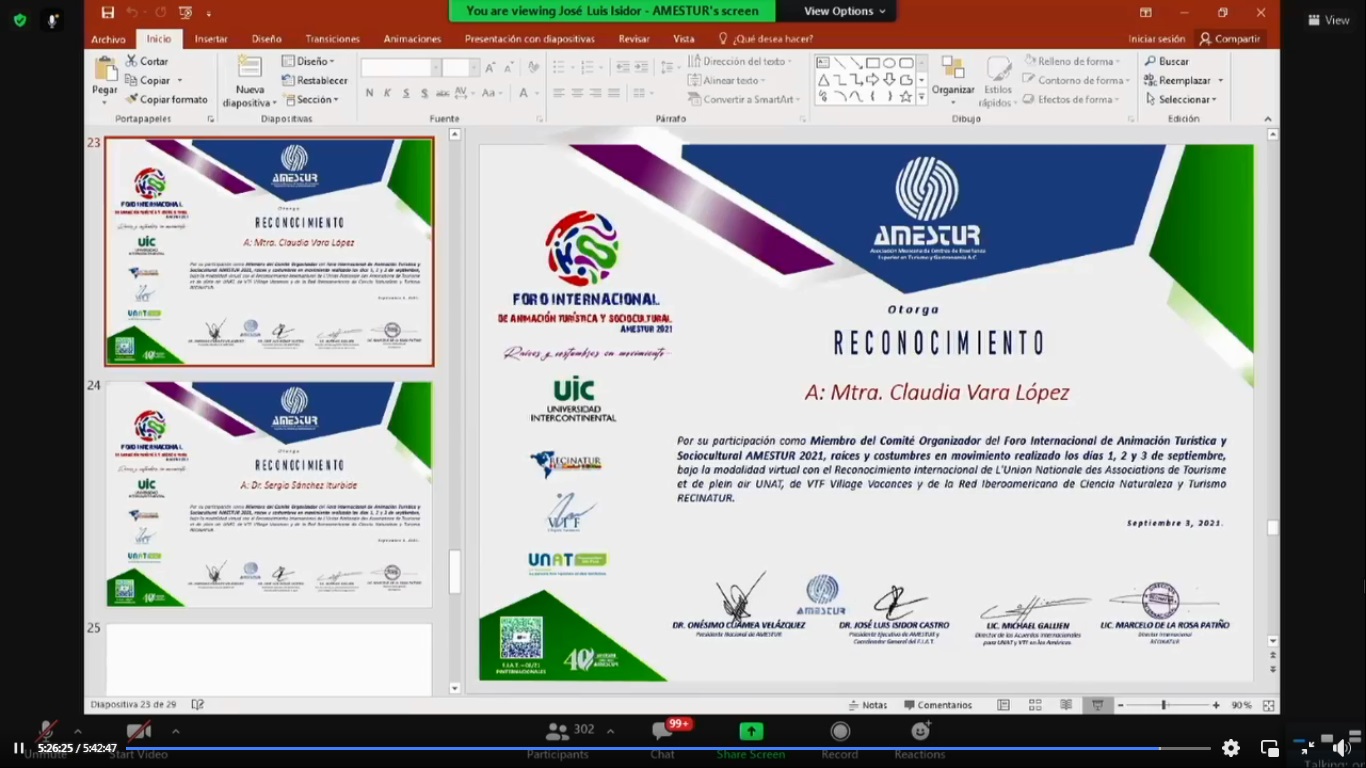Toggle bold N formatting

tap(370, 93)
